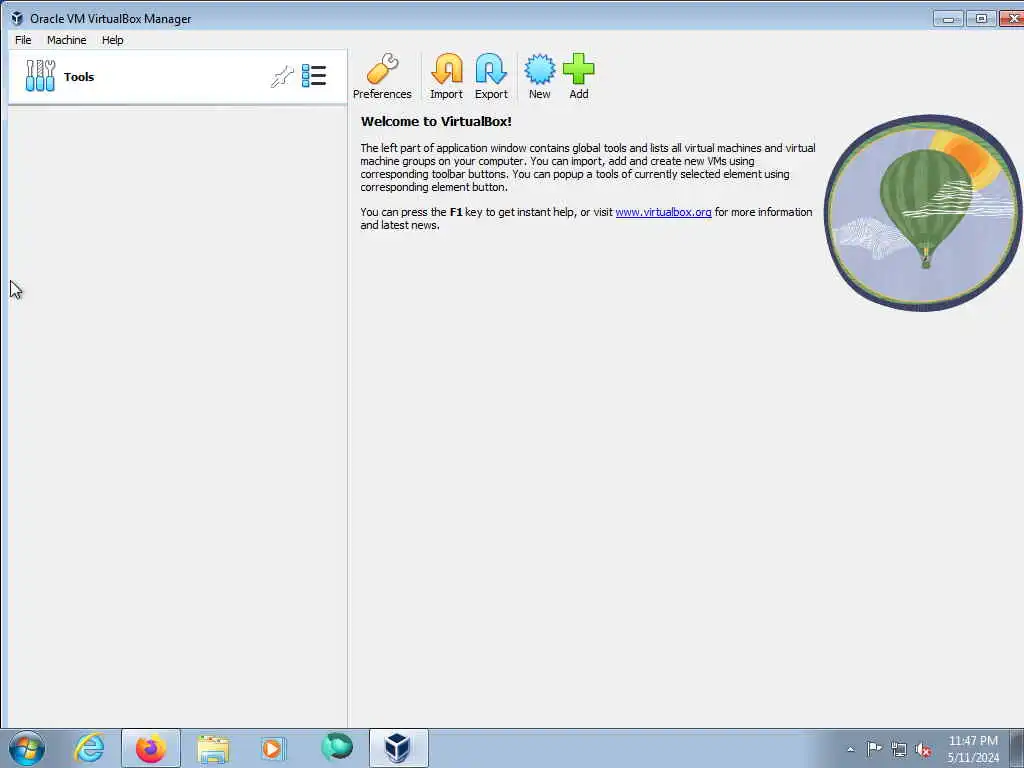
Task: Click the green globe taskbar icon
Action: [337, 747]
